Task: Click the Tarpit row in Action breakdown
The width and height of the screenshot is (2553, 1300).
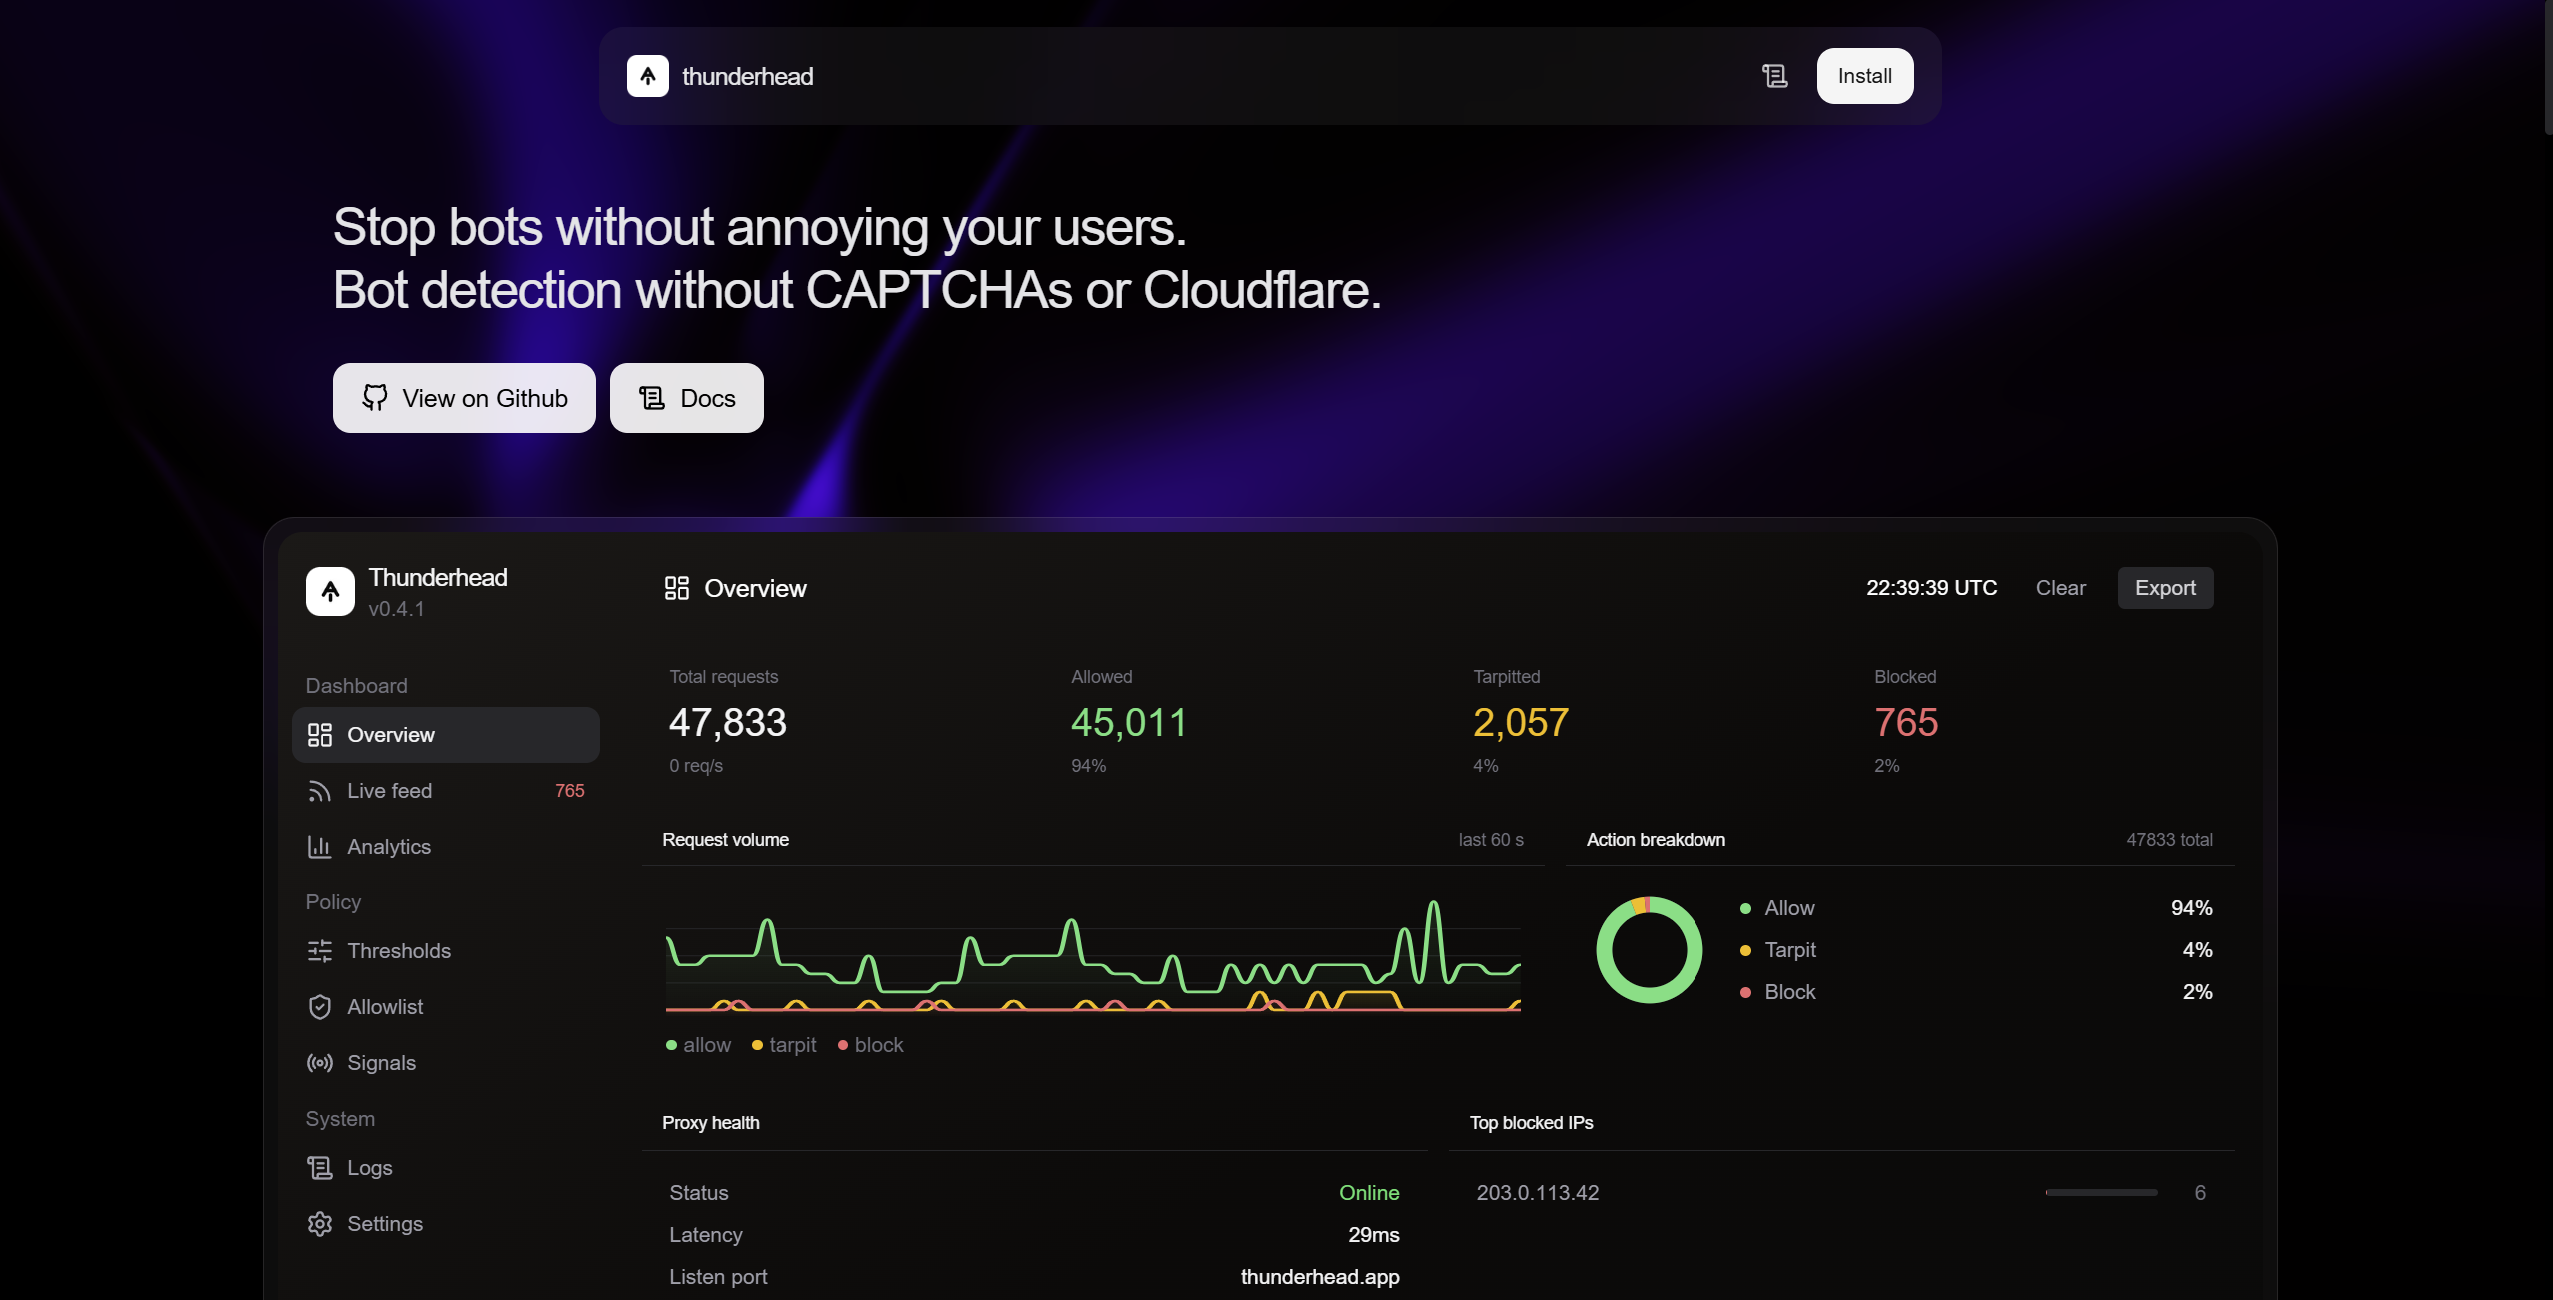Action: pos(1976,950)
